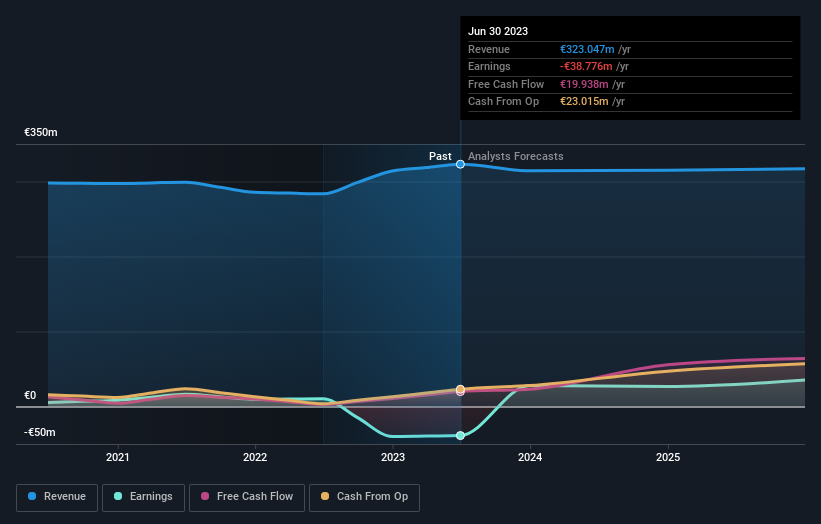This screenshot has width=821, height=524.
Task: Click the teal Earnings legend dot
Action: [118, 496]
